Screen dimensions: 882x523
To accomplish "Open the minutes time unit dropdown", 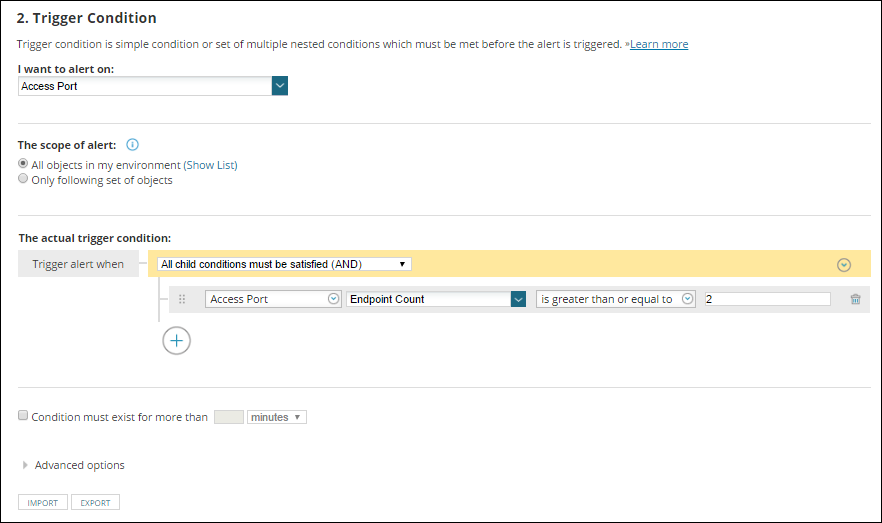I will click(x=277, y=417).
